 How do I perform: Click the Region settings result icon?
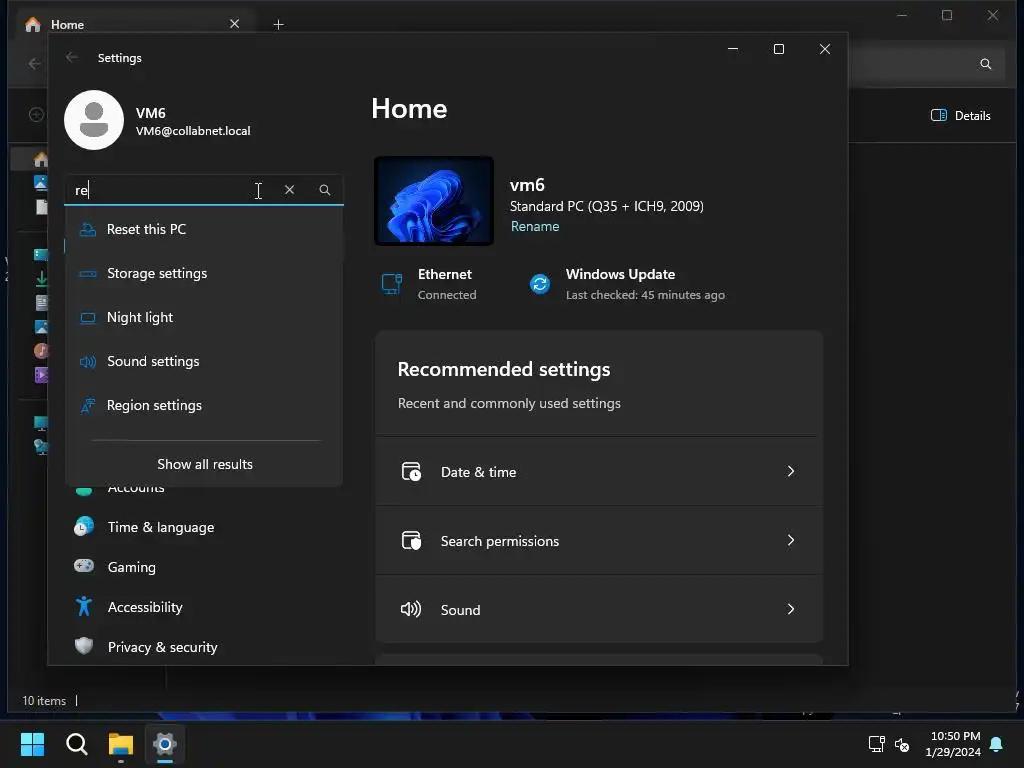pyautogui.click(x=88, y=406)
